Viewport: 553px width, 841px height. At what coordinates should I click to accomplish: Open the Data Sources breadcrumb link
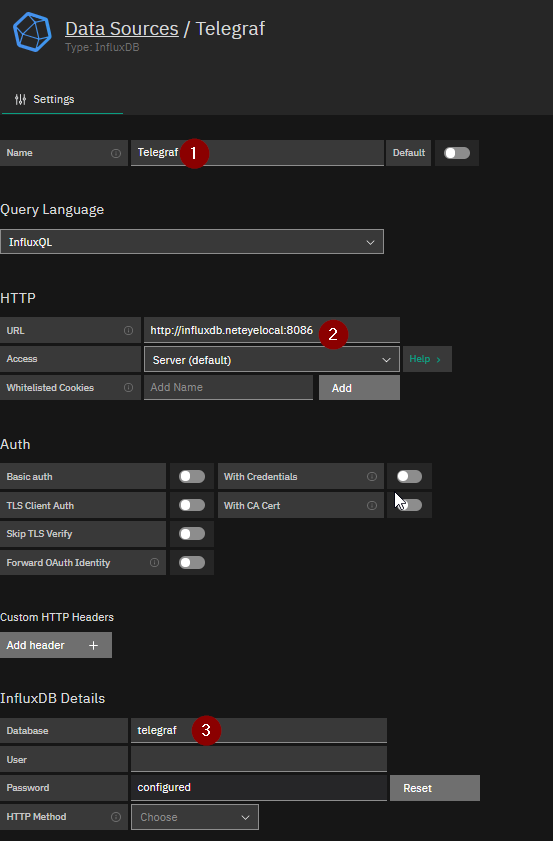coord(122,28)
